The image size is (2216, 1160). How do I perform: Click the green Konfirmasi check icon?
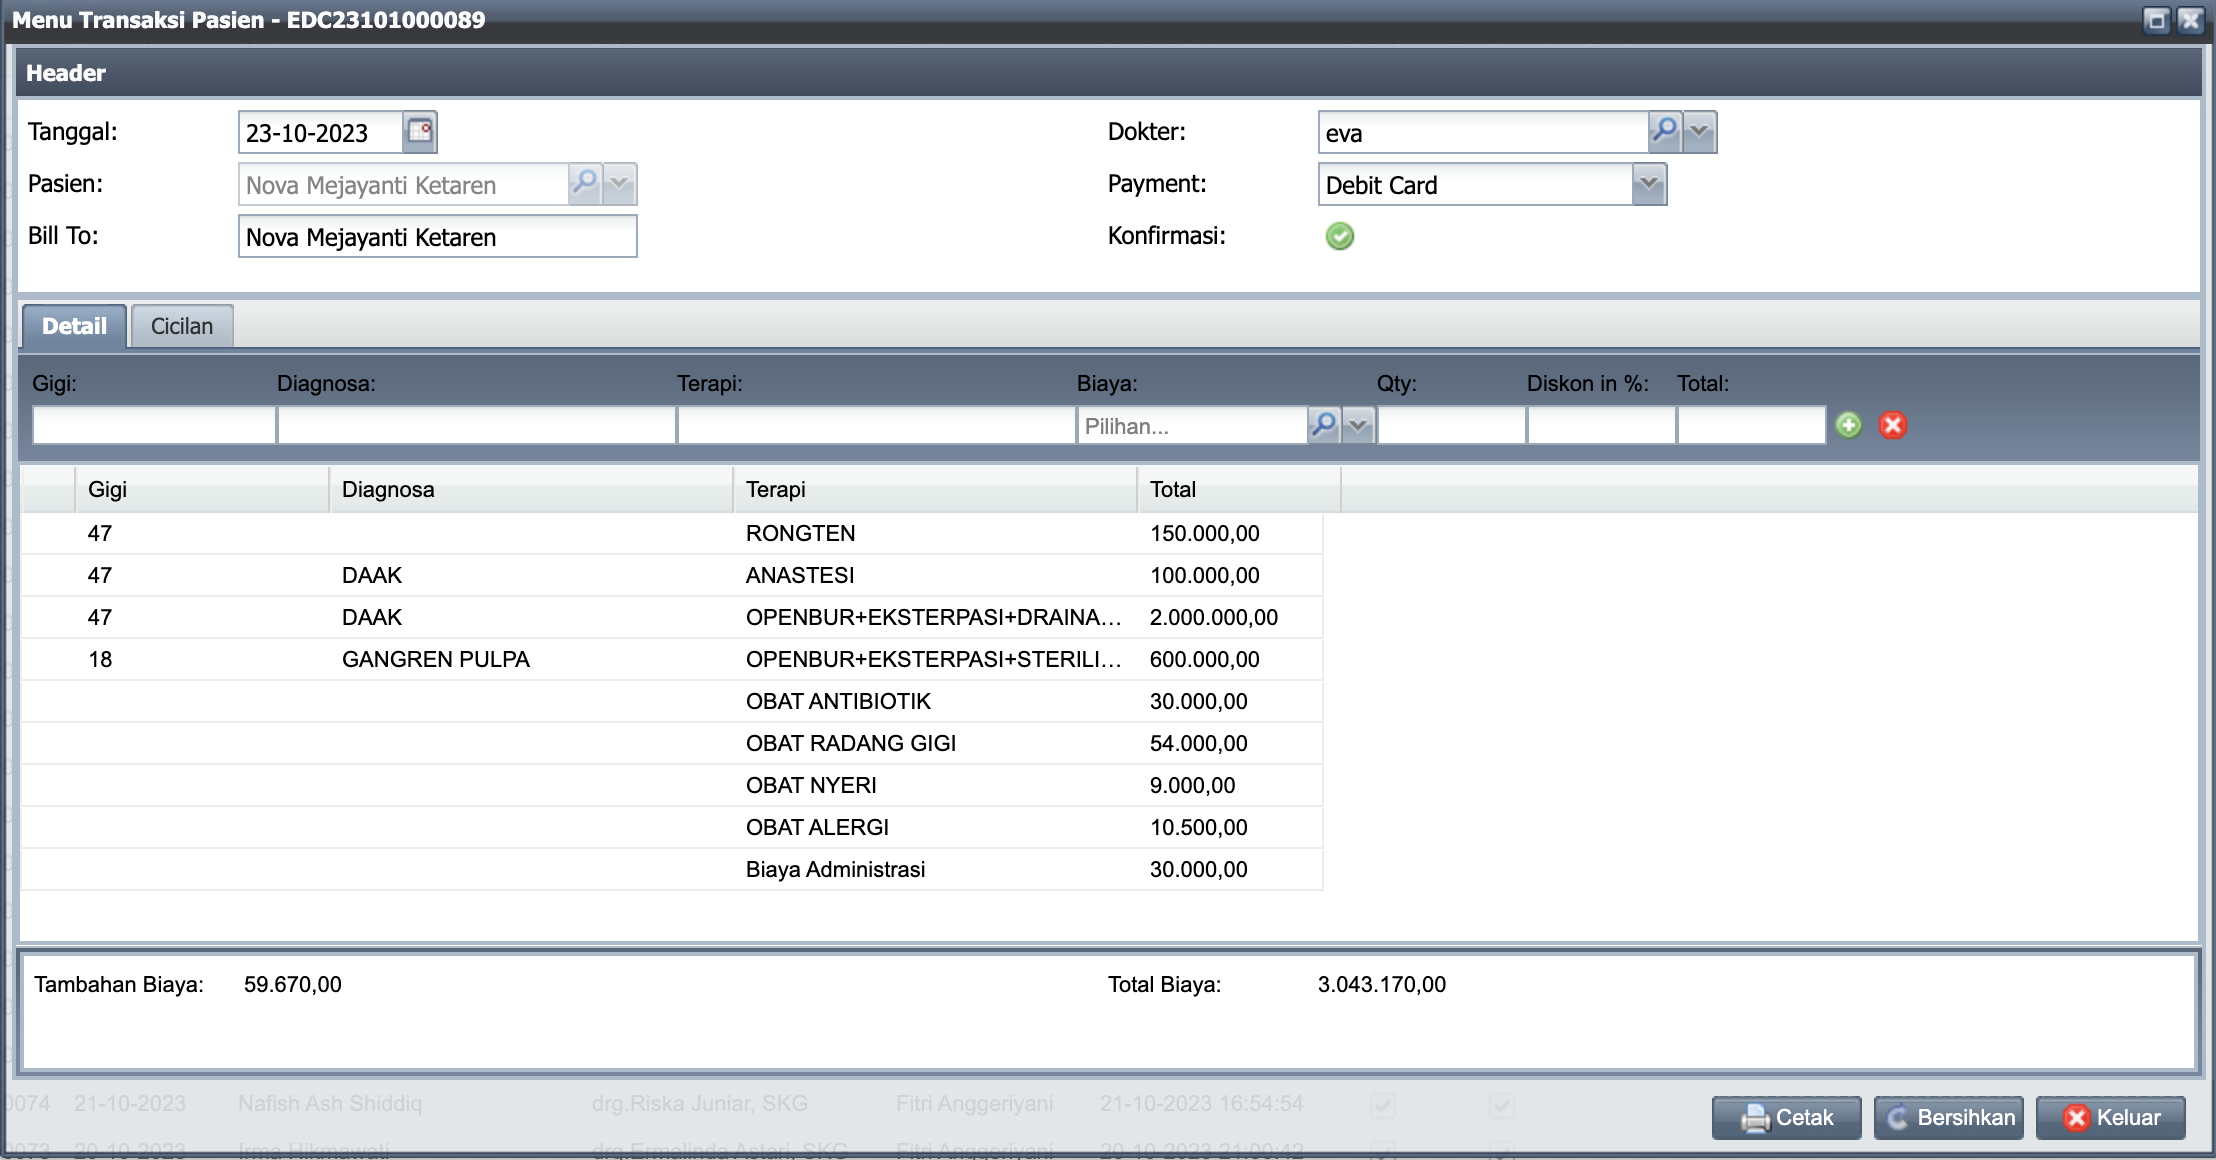click(x=1340, y=236)
